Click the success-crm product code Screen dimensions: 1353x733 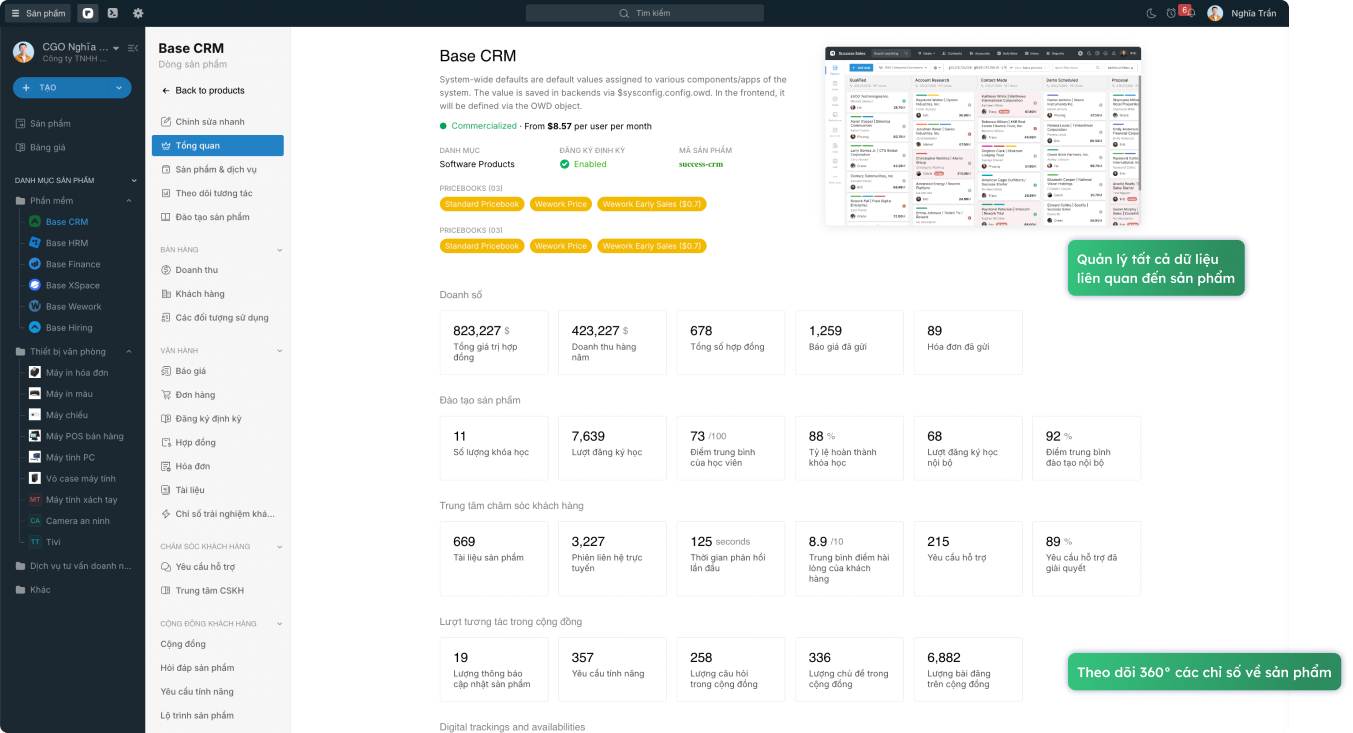tap(701, 164)
